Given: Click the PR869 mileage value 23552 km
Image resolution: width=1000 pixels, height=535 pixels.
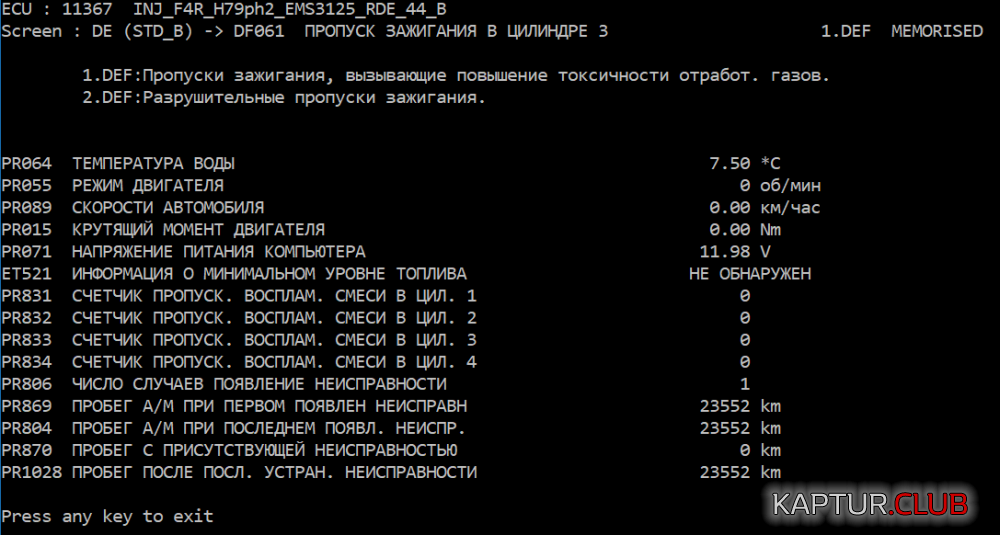Looking at the screenshot, I should click(x=740, y=406).
